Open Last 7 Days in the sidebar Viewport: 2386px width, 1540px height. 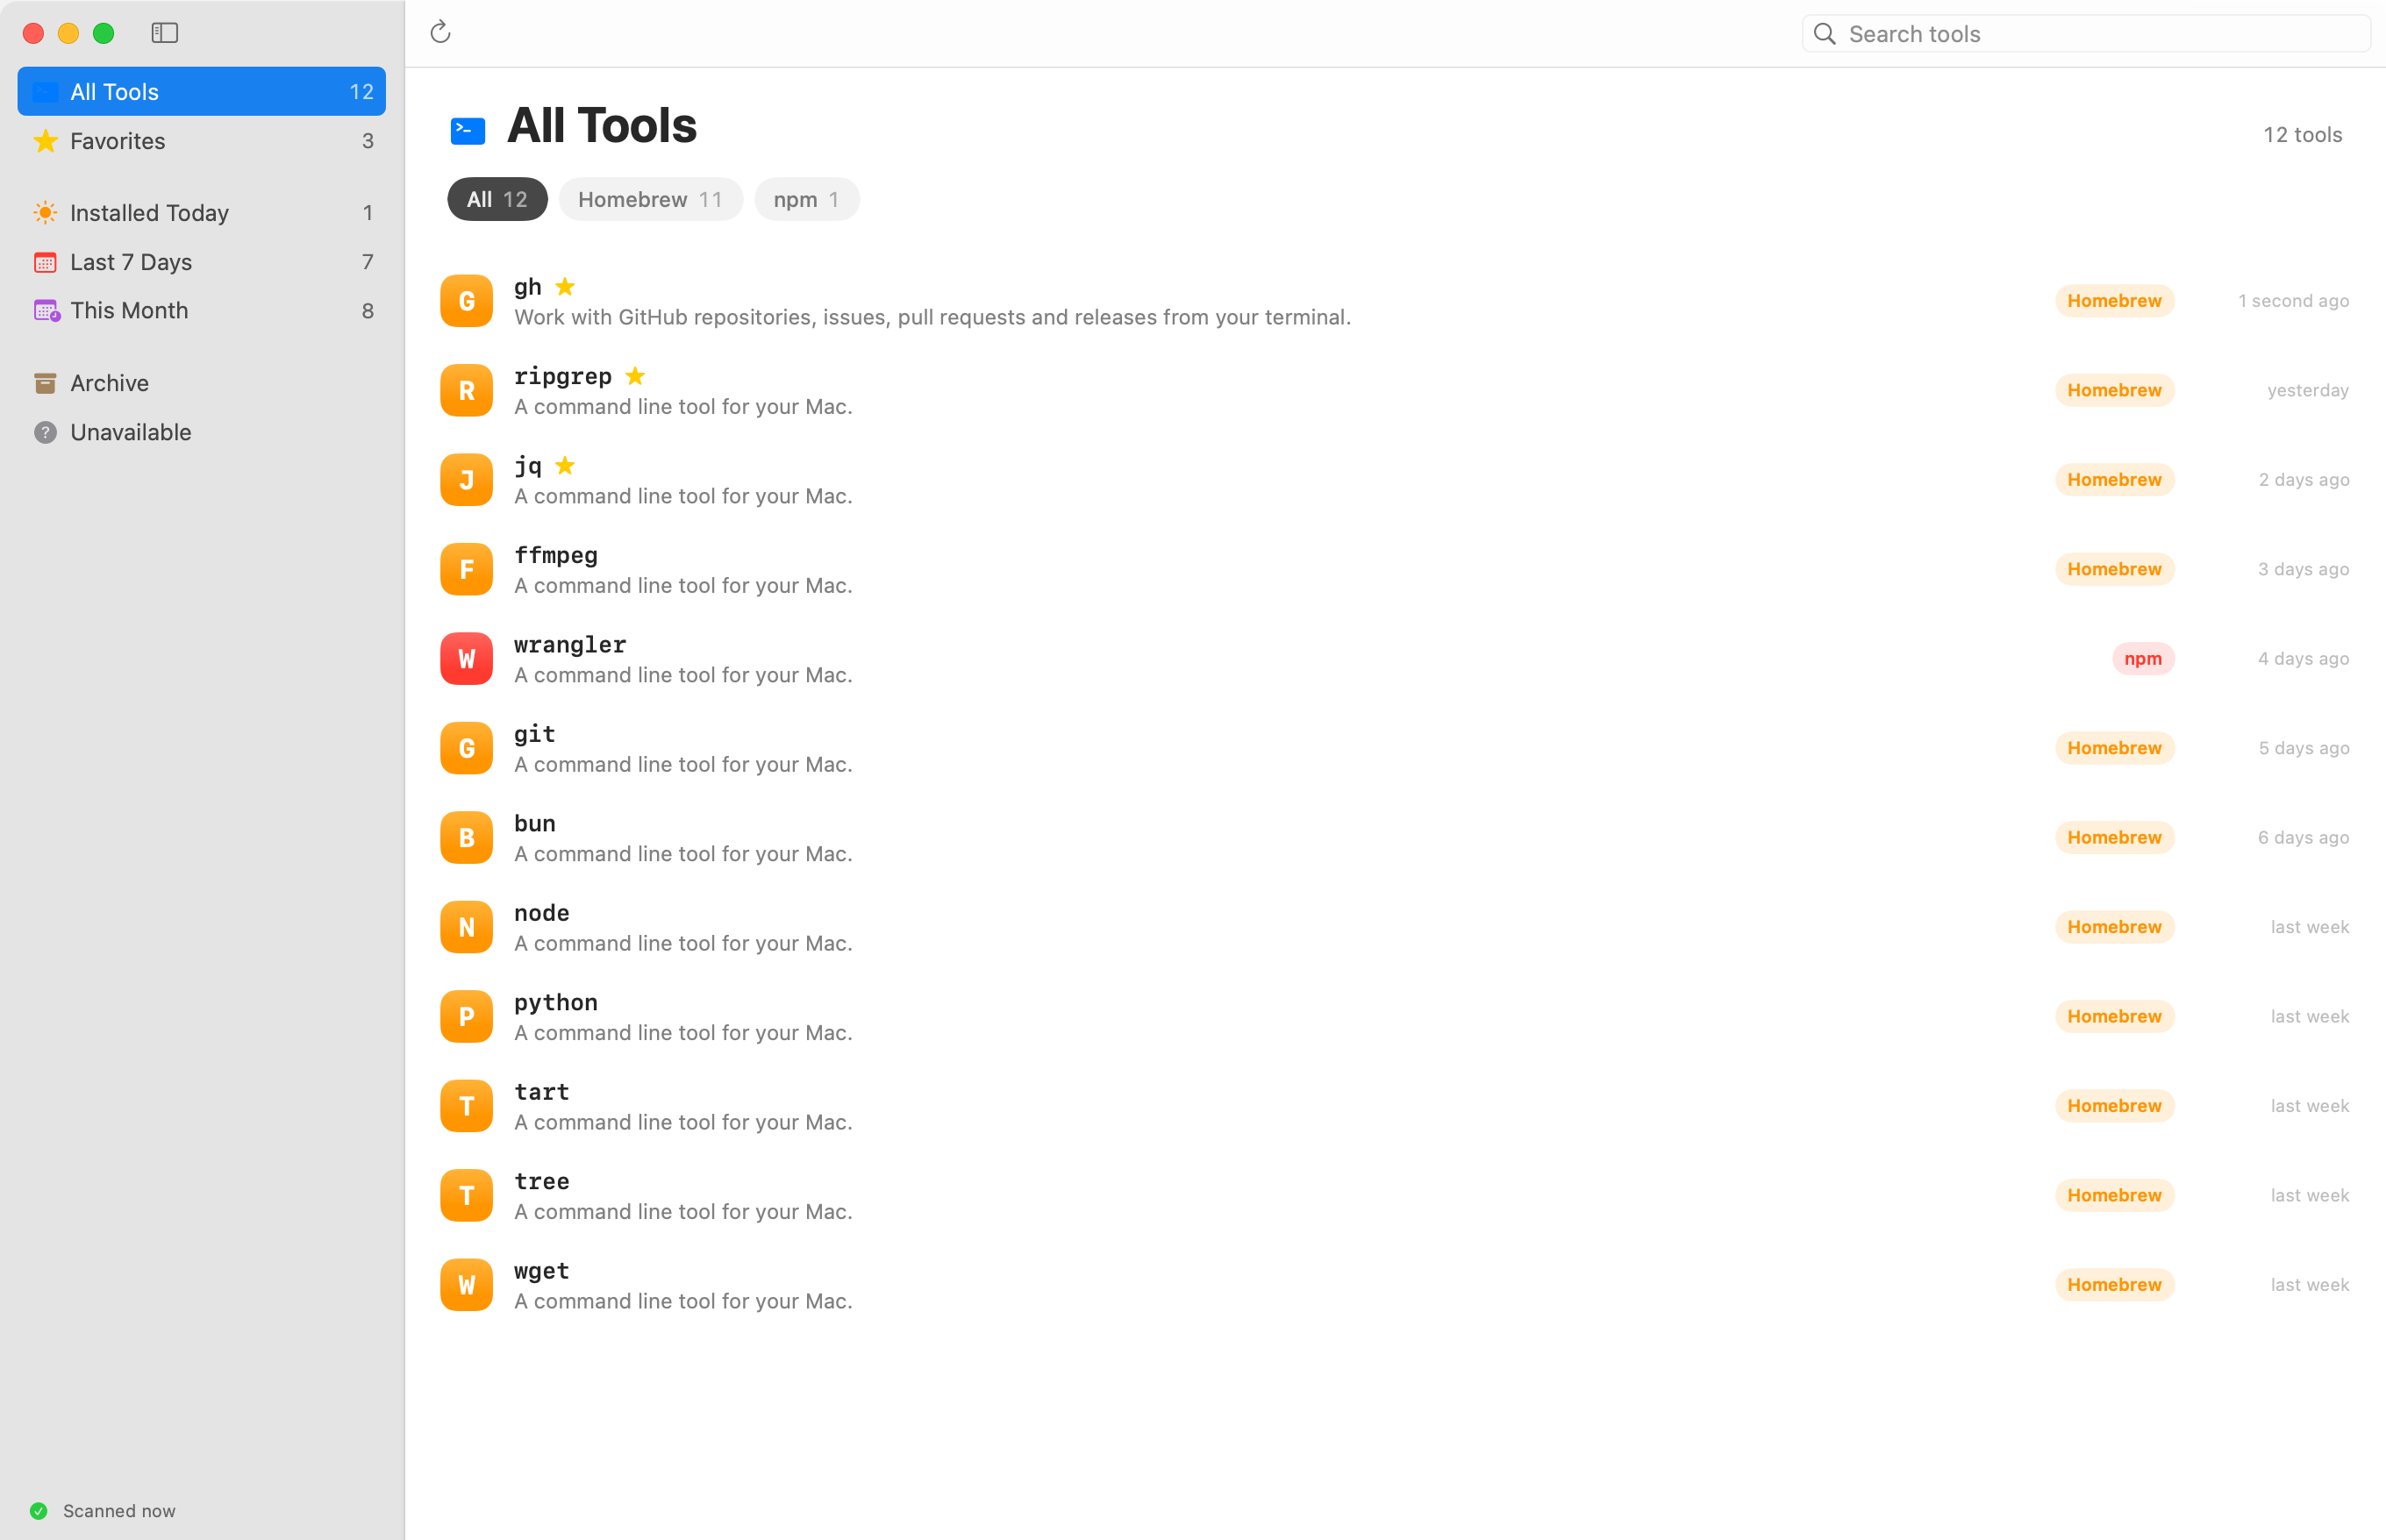(x=202, y=262)
